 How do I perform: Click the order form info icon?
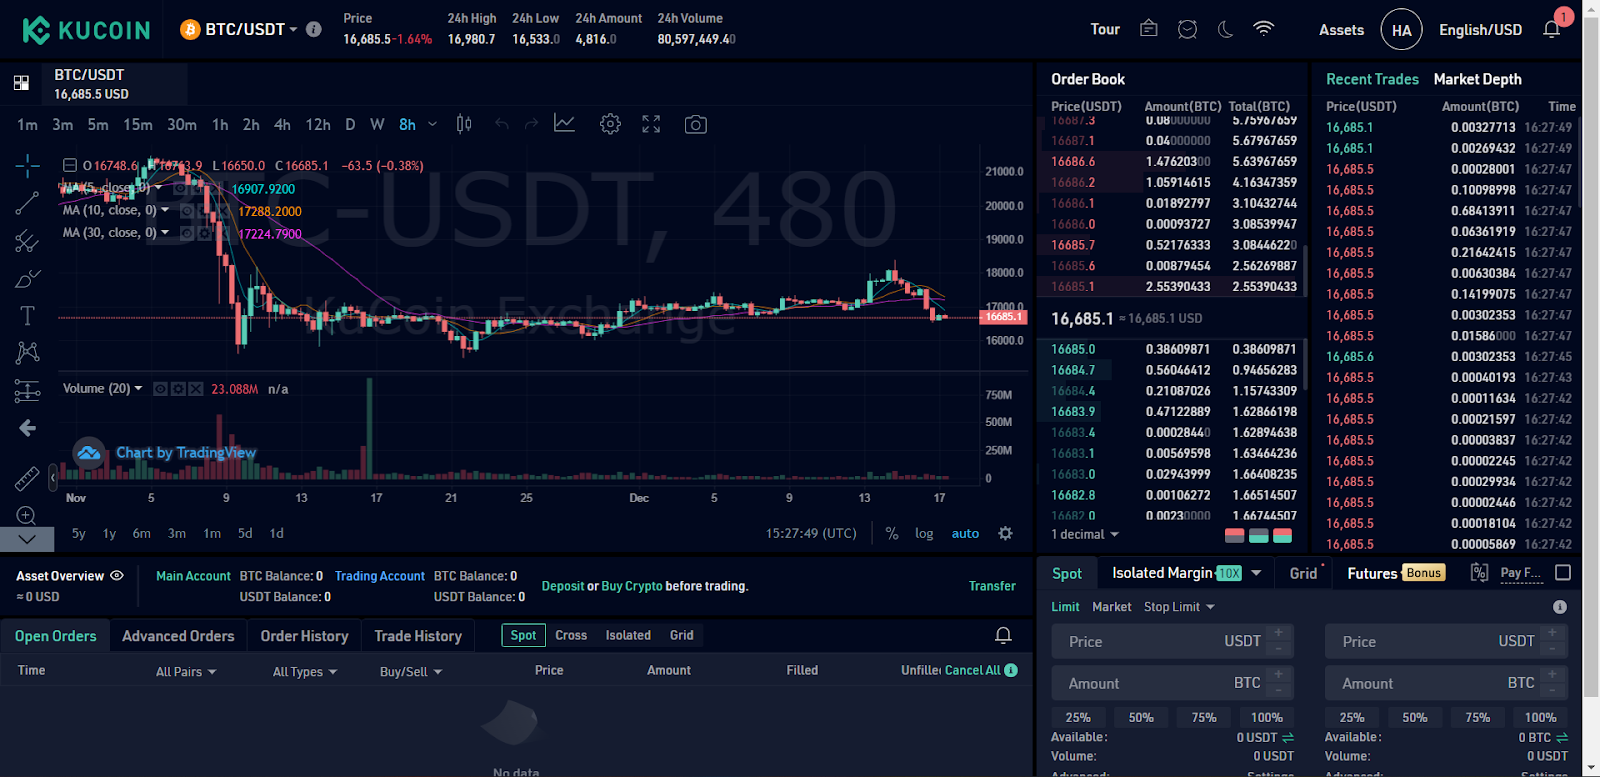click(x=1559, y=607)
